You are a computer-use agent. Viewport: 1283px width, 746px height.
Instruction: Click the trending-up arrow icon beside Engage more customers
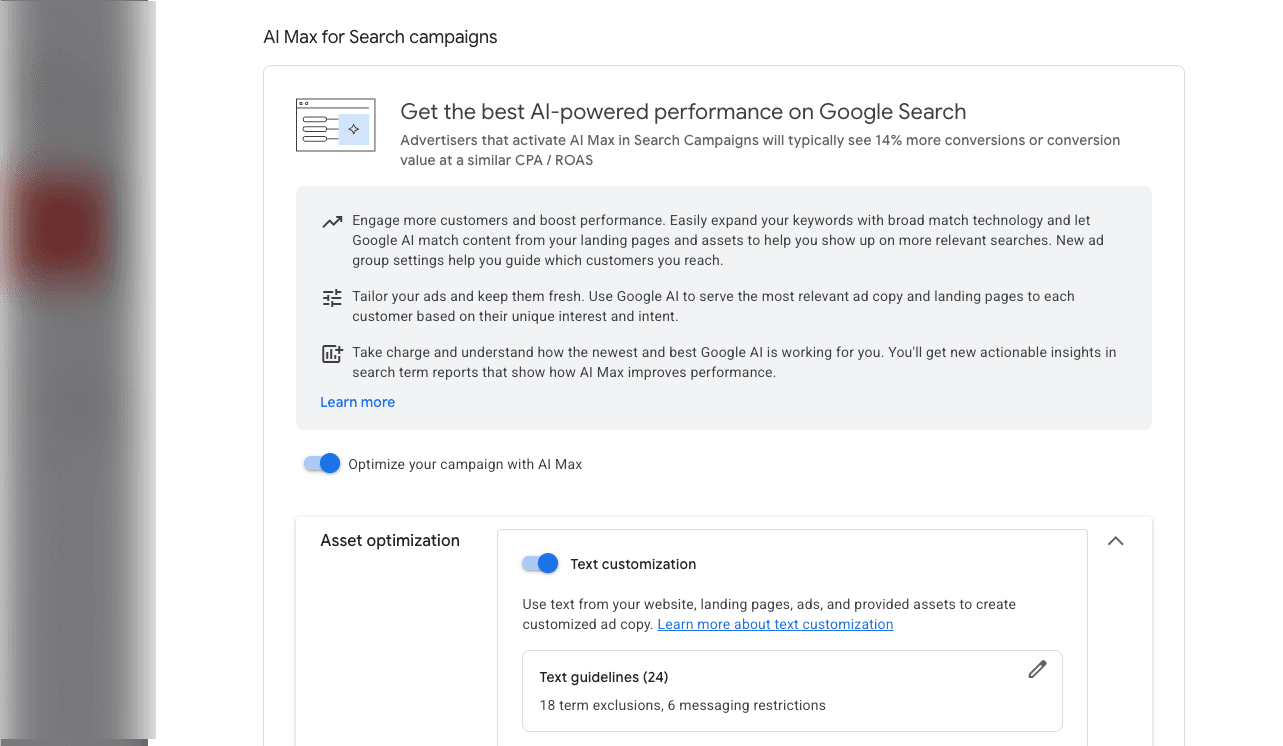click(x=332, y=222)
